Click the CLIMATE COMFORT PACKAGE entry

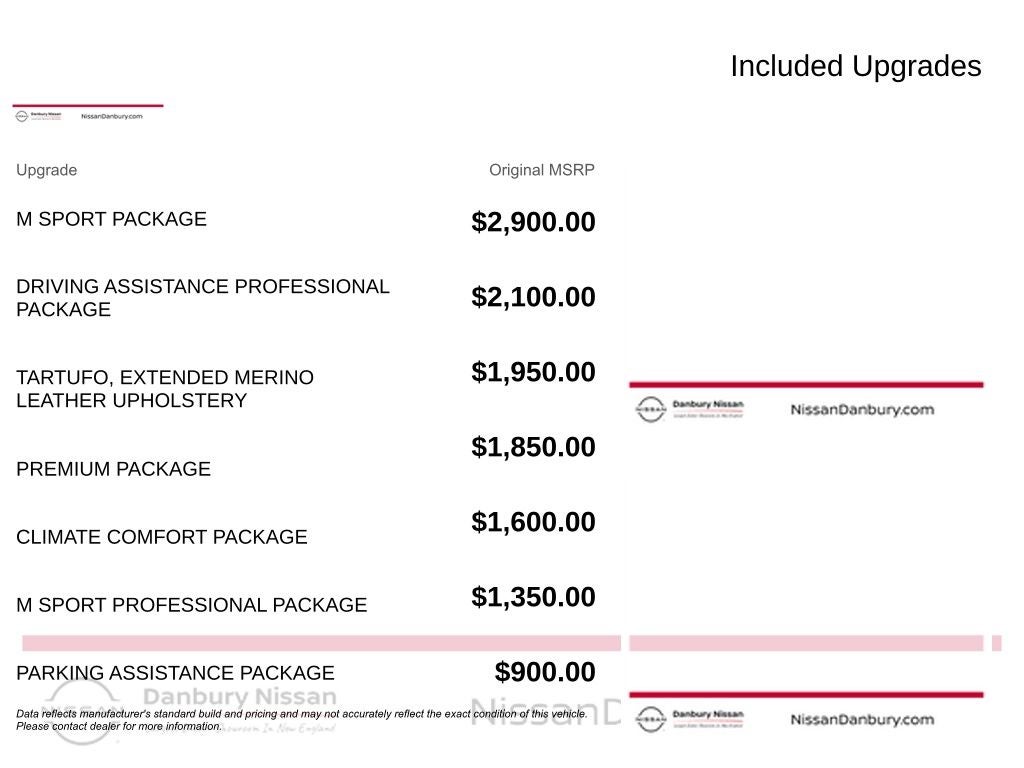[162, 537]
